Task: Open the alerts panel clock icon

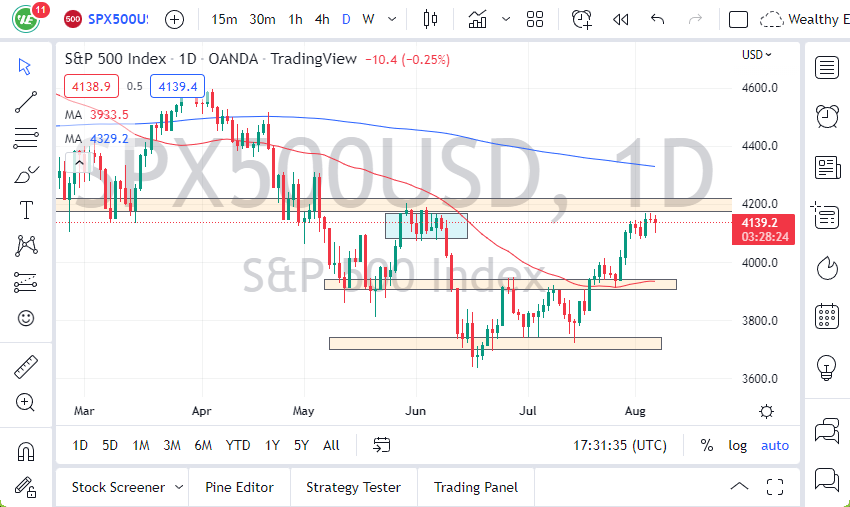Action: [827, 116]
